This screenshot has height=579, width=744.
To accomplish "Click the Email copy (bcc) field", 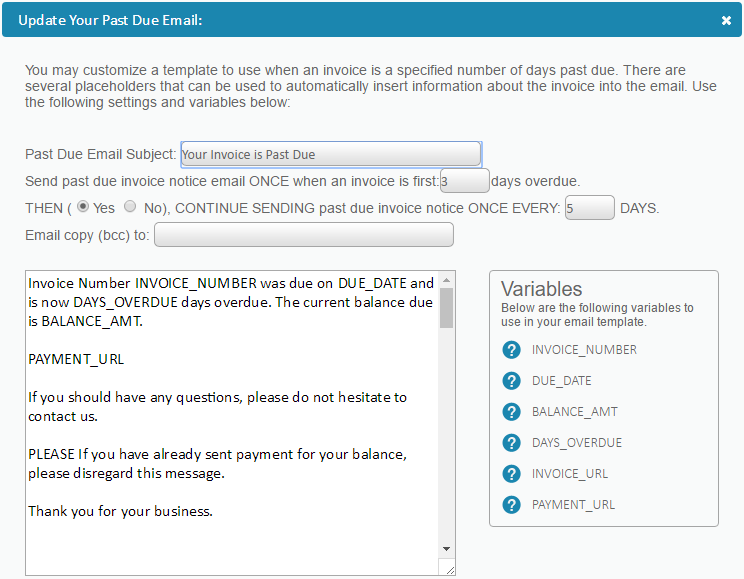I will pyautogui.click(x=303, y=235).
